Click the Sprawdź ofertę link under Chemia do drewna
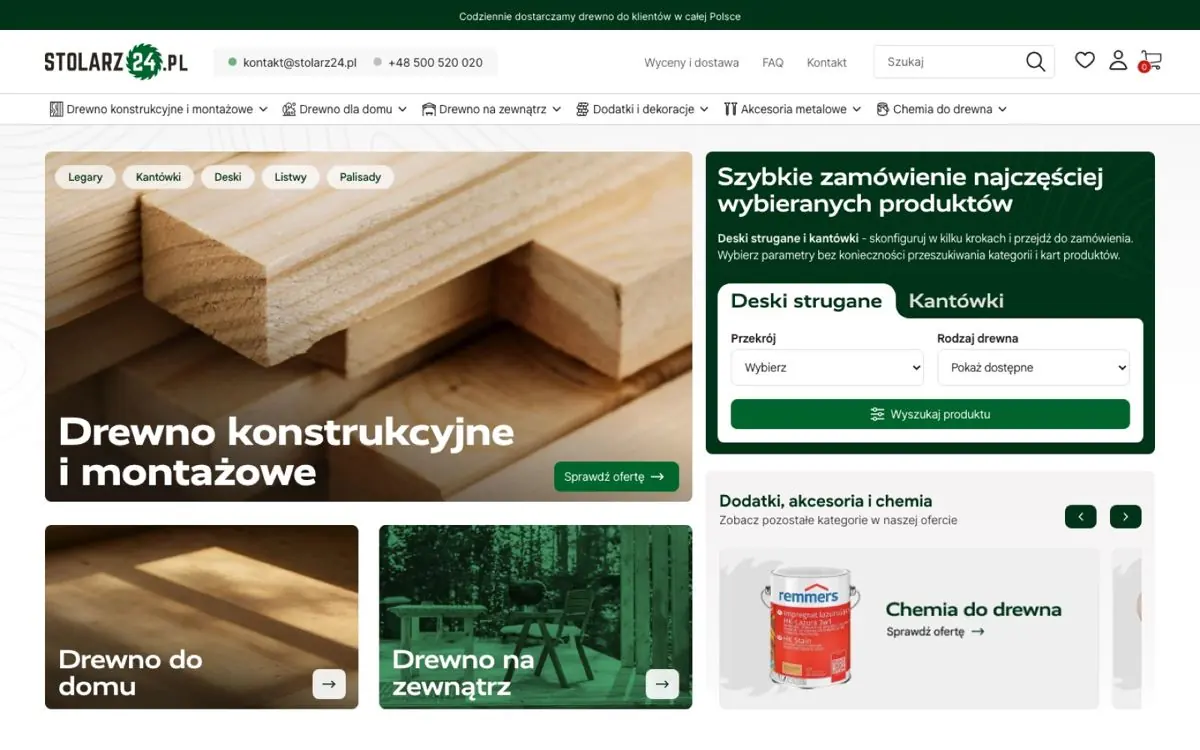Image resolution: width=1200 pixels, height=750 pixels. [x=936, y=632]
